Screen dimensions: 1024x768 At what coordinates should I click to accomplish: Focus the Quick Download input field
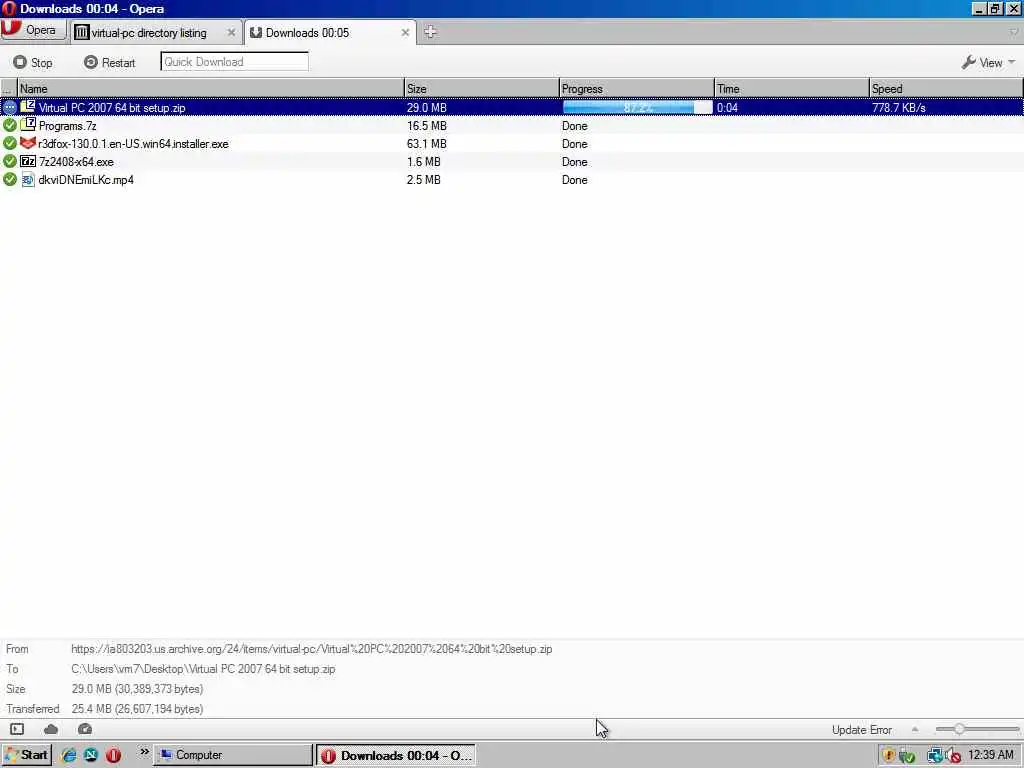click(x=234, y=61)
